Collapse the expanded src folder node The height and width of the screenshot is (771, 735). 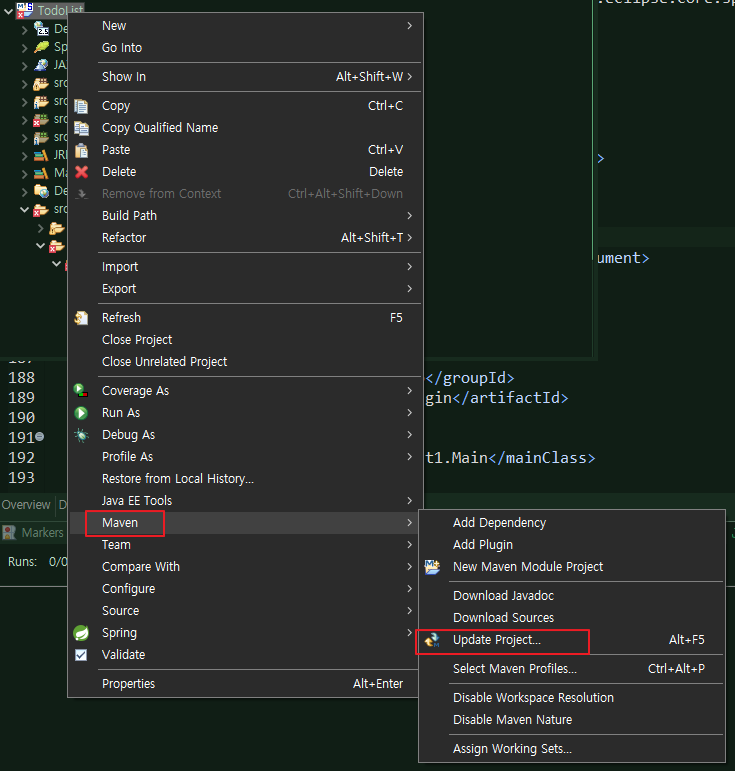click(x=24, y=209)
